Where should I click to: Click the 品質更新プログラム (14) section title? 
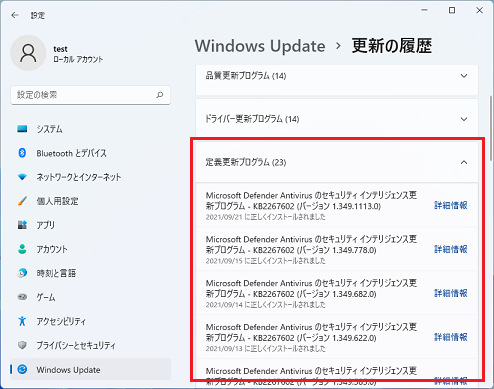click(x=246, y=76)
